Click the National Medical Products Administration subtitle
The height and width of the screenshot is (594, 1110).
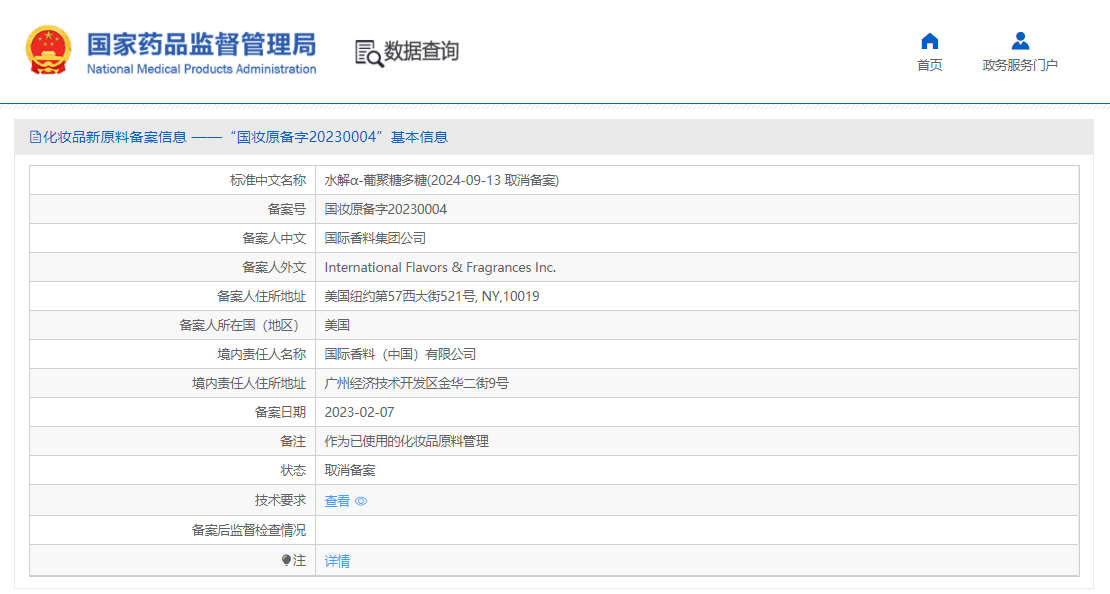click(201, 69)
